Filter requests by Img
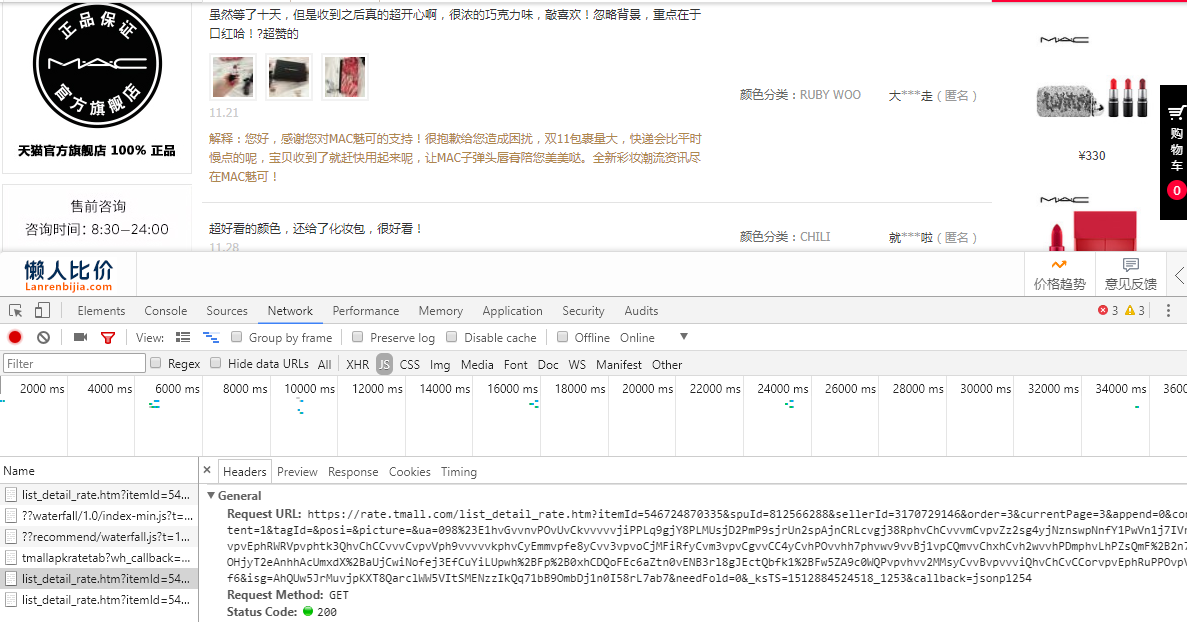The width and height of the screenshot is (1187, 622). [440, 365]
